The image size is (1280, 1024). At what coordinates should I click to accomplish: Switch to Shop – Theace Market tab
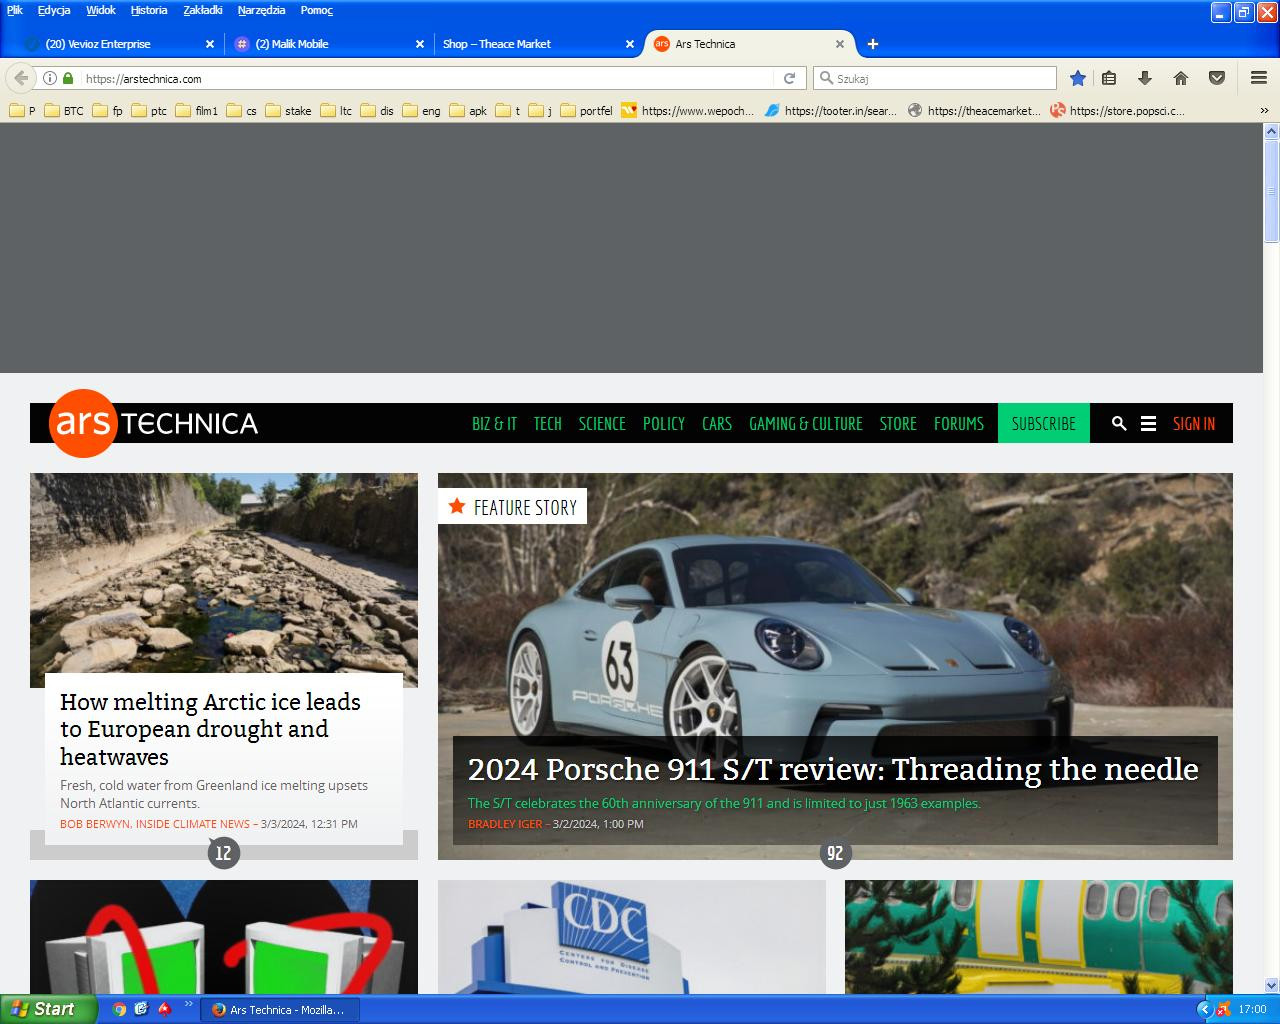(497, 44)
